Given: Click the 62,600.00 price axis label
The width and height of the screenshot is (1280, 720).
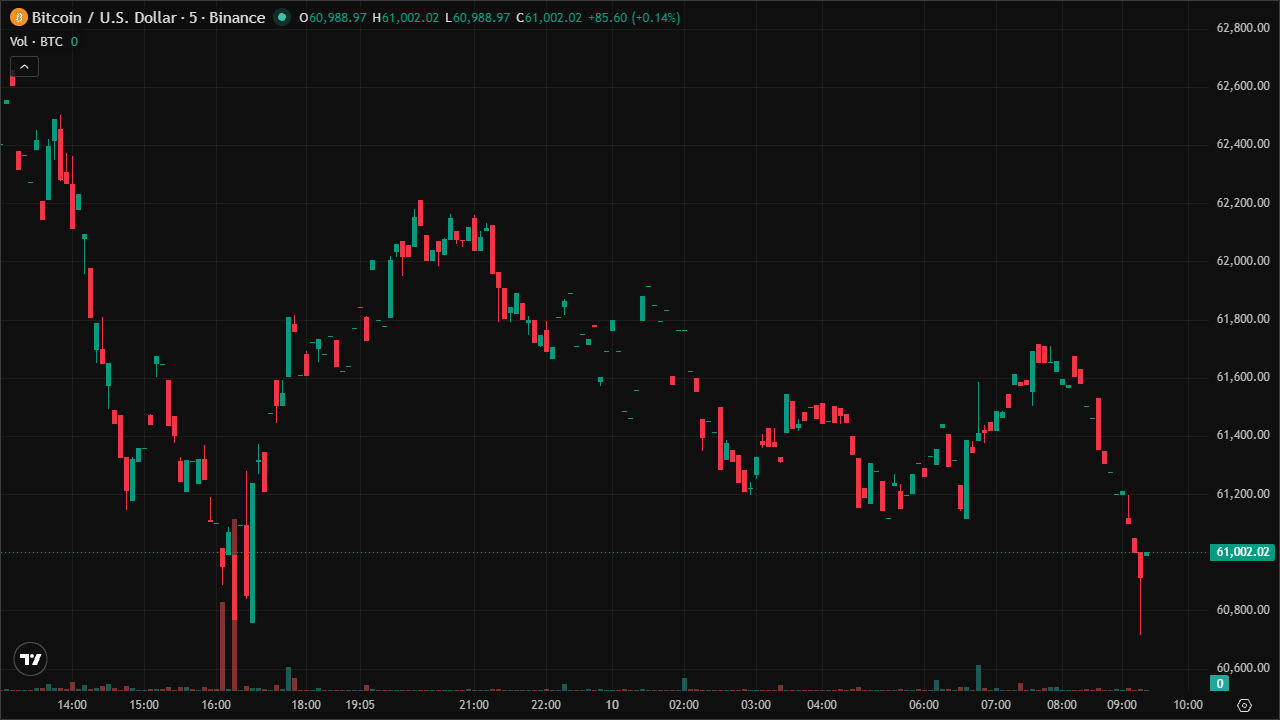Looking at the screenshot, I should click(x=1243, y=86).
